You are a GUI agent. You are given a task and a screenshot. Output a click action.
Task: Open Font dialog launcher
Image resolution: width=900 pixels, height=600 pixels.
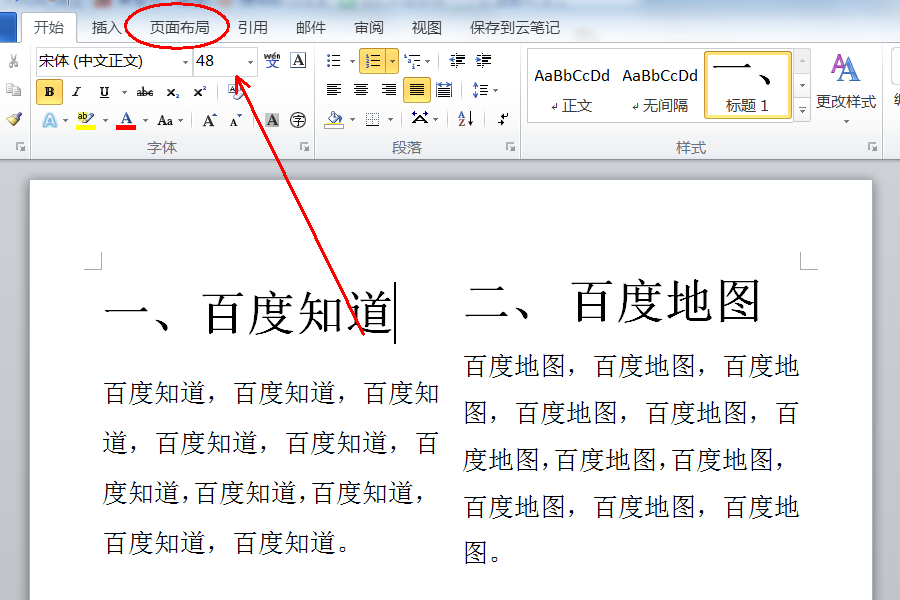pyautogui.click(x=305, y=148)
